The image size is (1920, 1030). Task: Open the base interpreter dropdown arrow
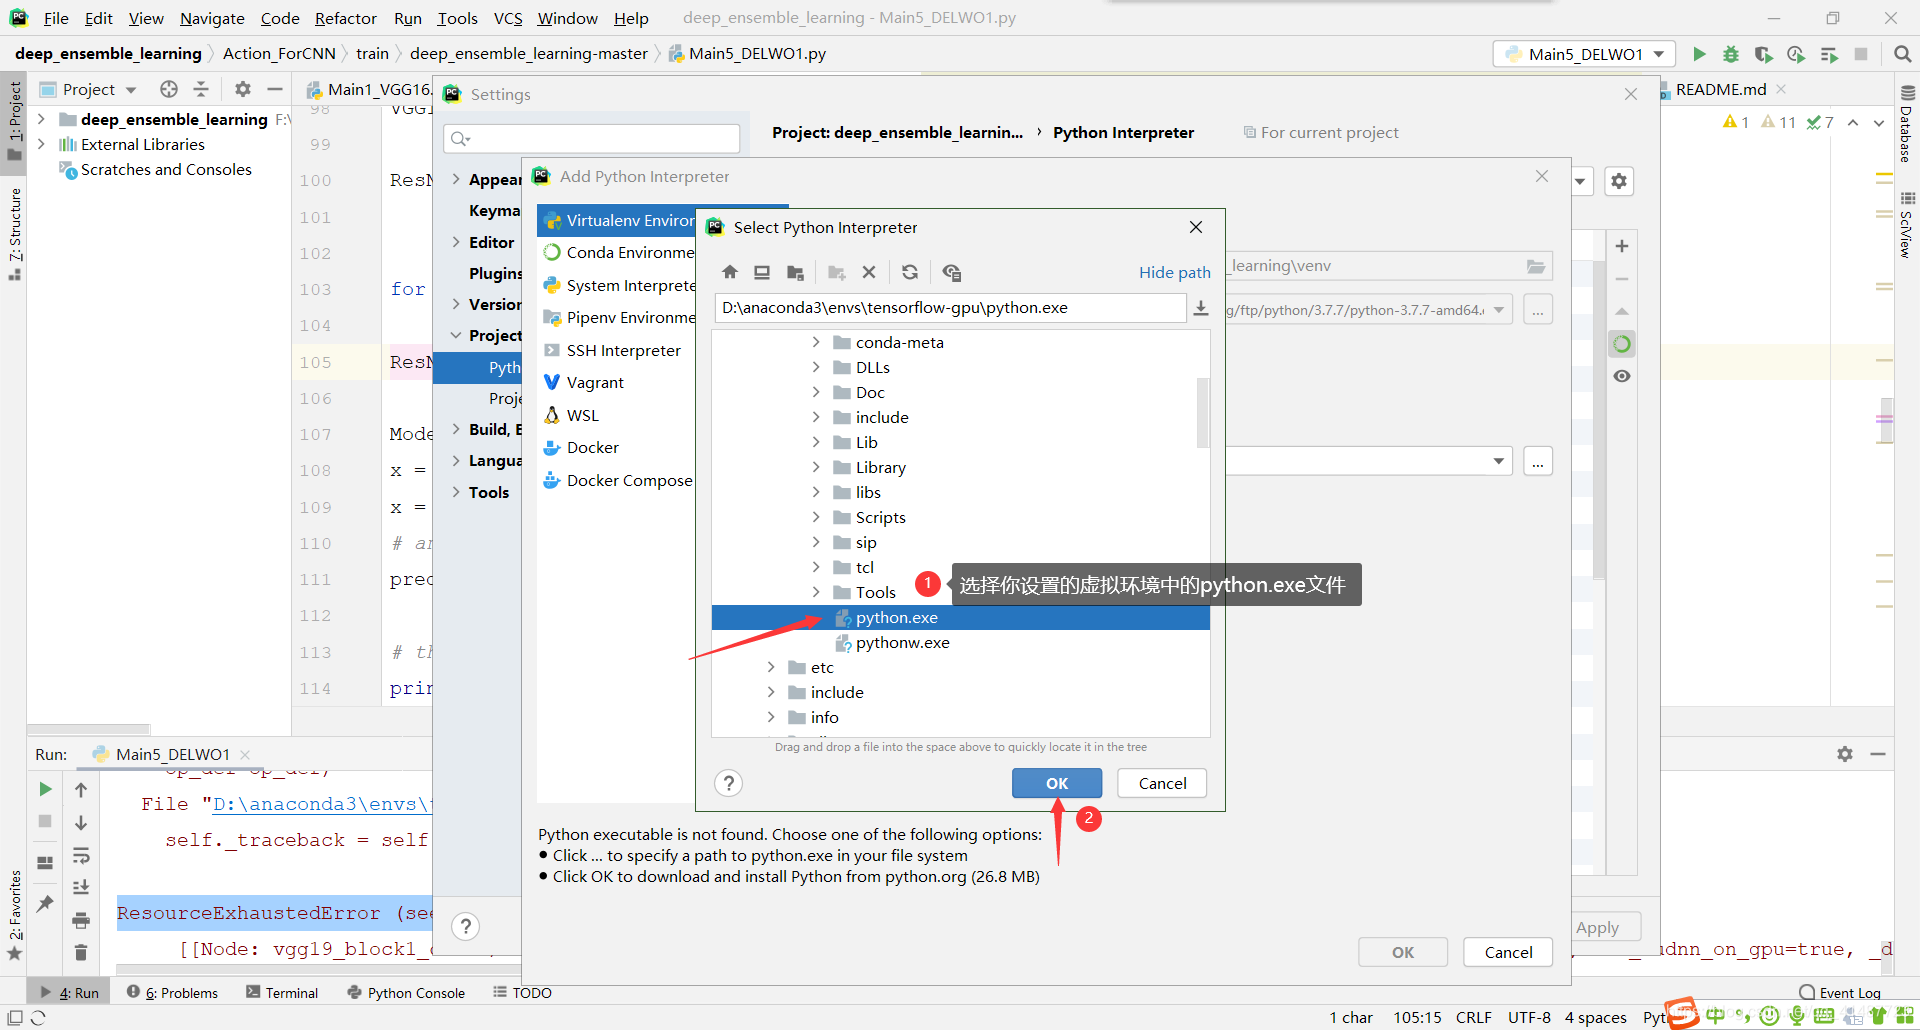pyautogui.click(x=1499, y=310)
